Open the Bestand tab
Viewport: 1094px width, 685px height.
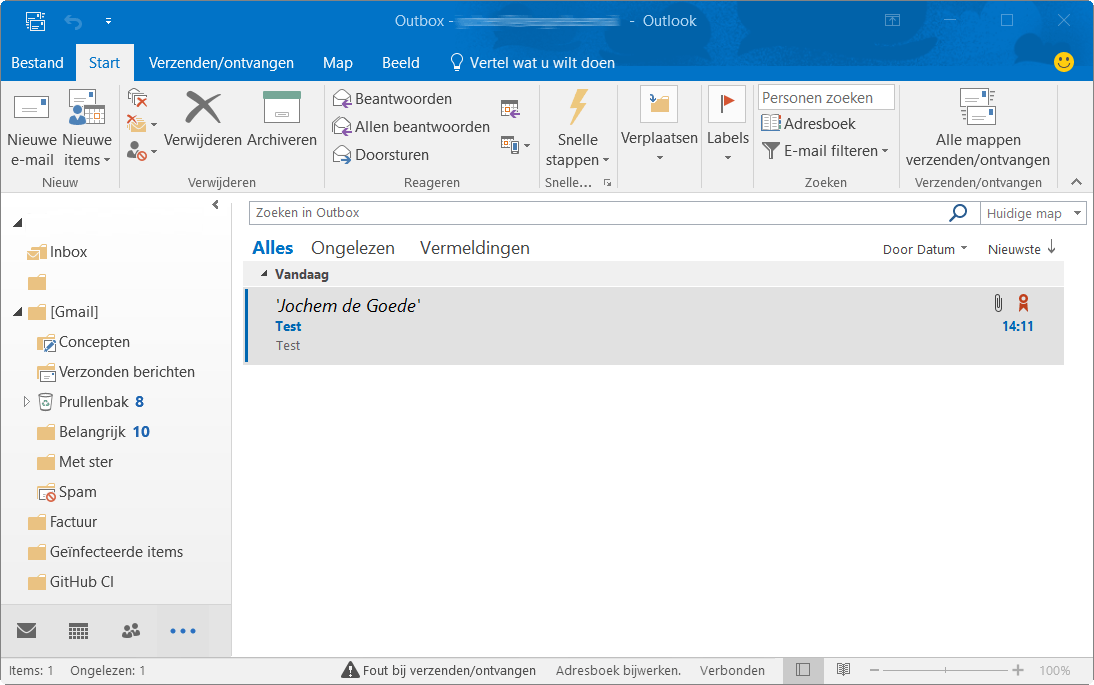[37, 63]
